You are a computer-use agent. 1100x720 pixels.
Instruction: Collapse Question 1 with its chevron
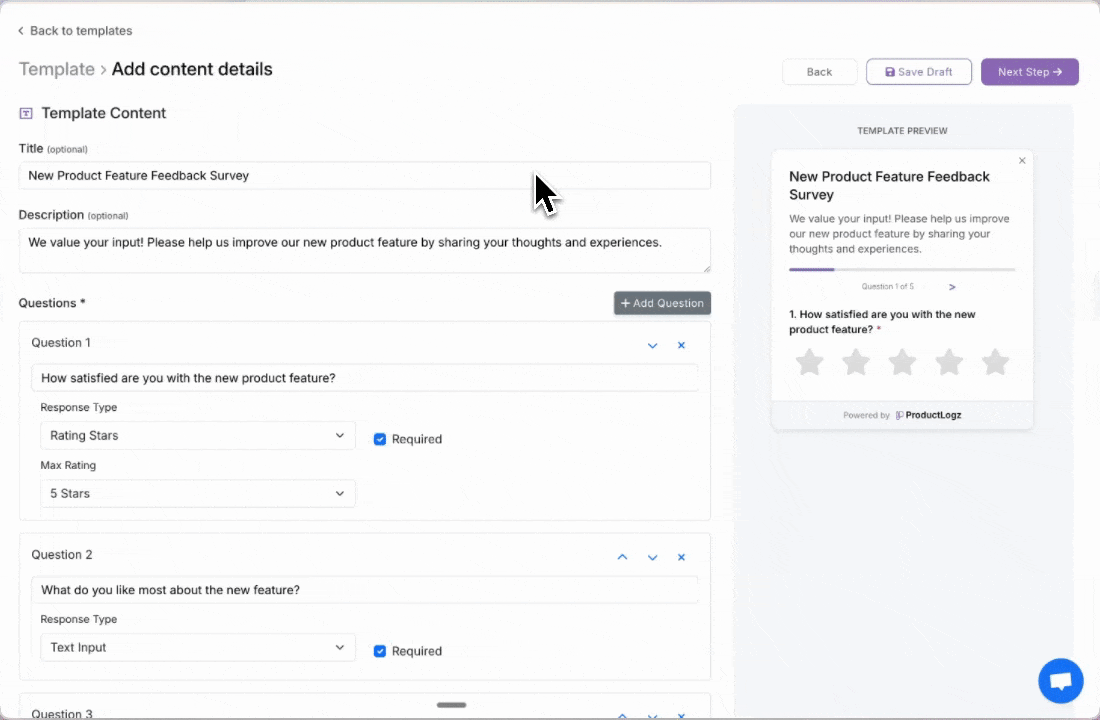coord(652,344)
